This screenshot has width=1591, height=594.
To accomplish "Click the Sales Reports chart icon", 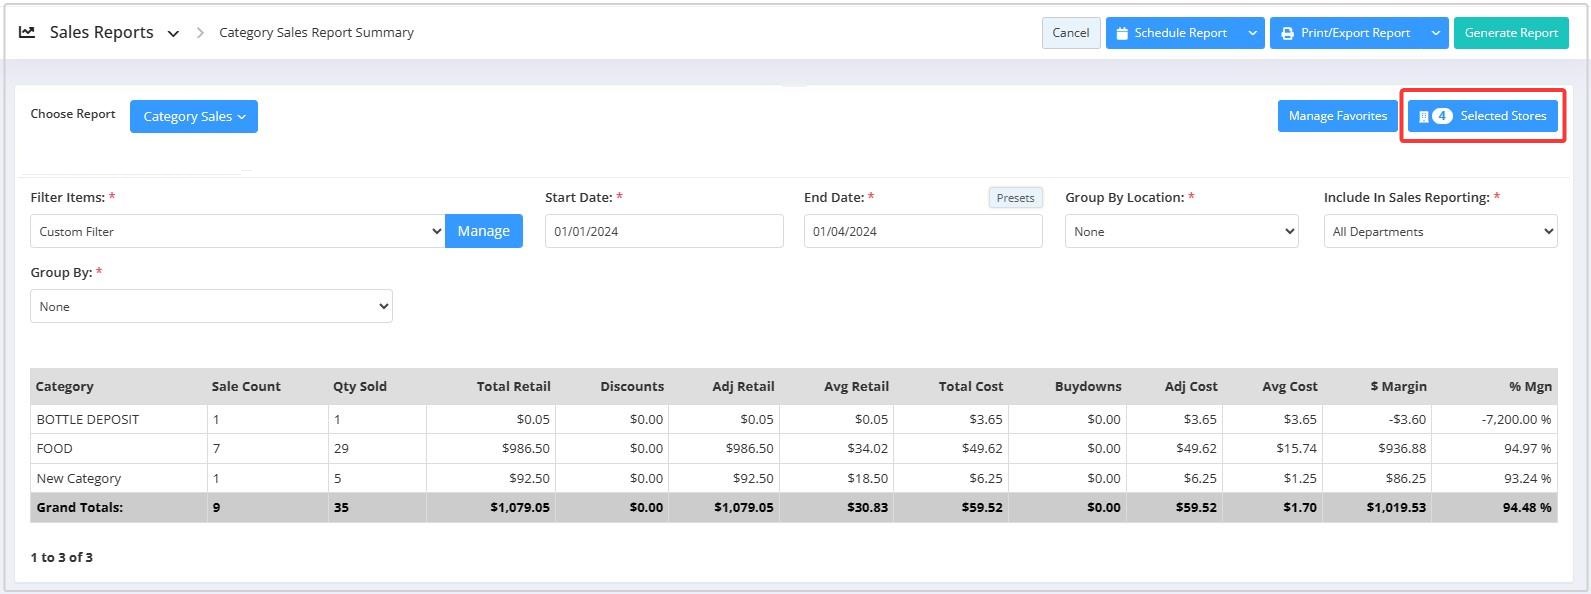I will point(27,32).
